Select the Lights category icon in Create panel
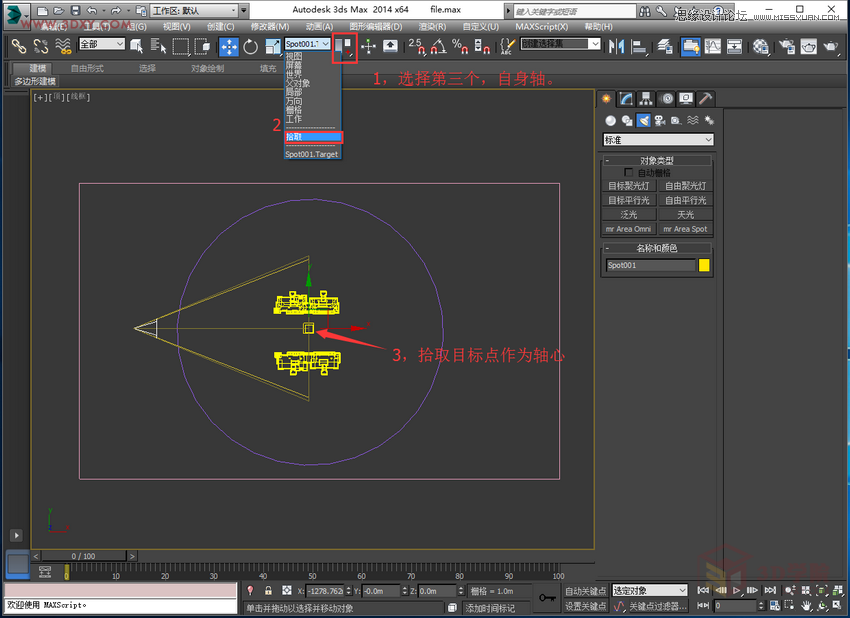Screen dimensions: 850x618 (x=643, y=120)
